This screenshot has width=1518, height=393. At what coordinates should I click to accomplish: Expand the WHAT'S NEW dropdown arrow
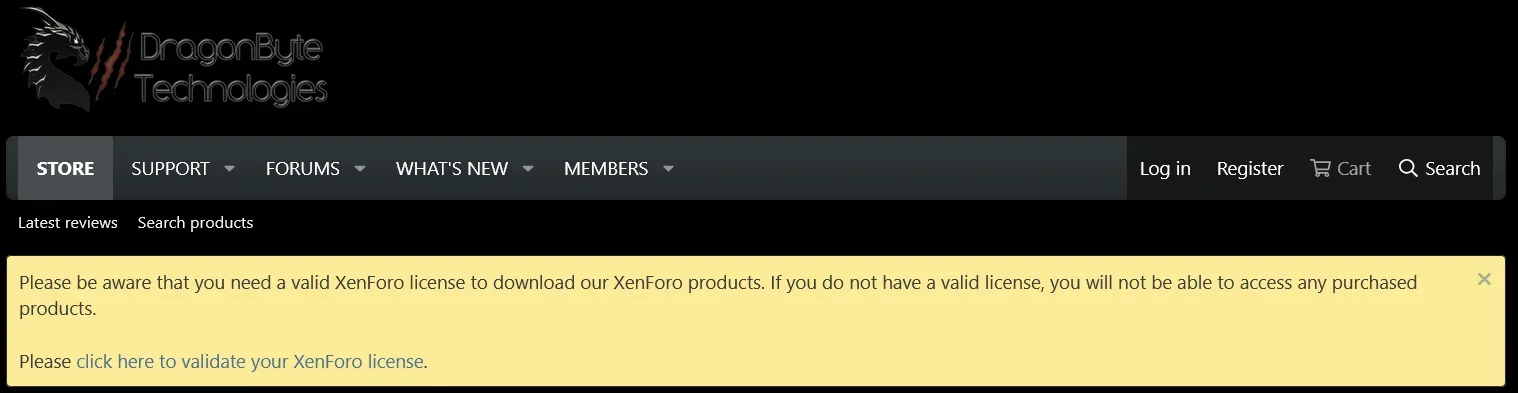click(528, 169)
